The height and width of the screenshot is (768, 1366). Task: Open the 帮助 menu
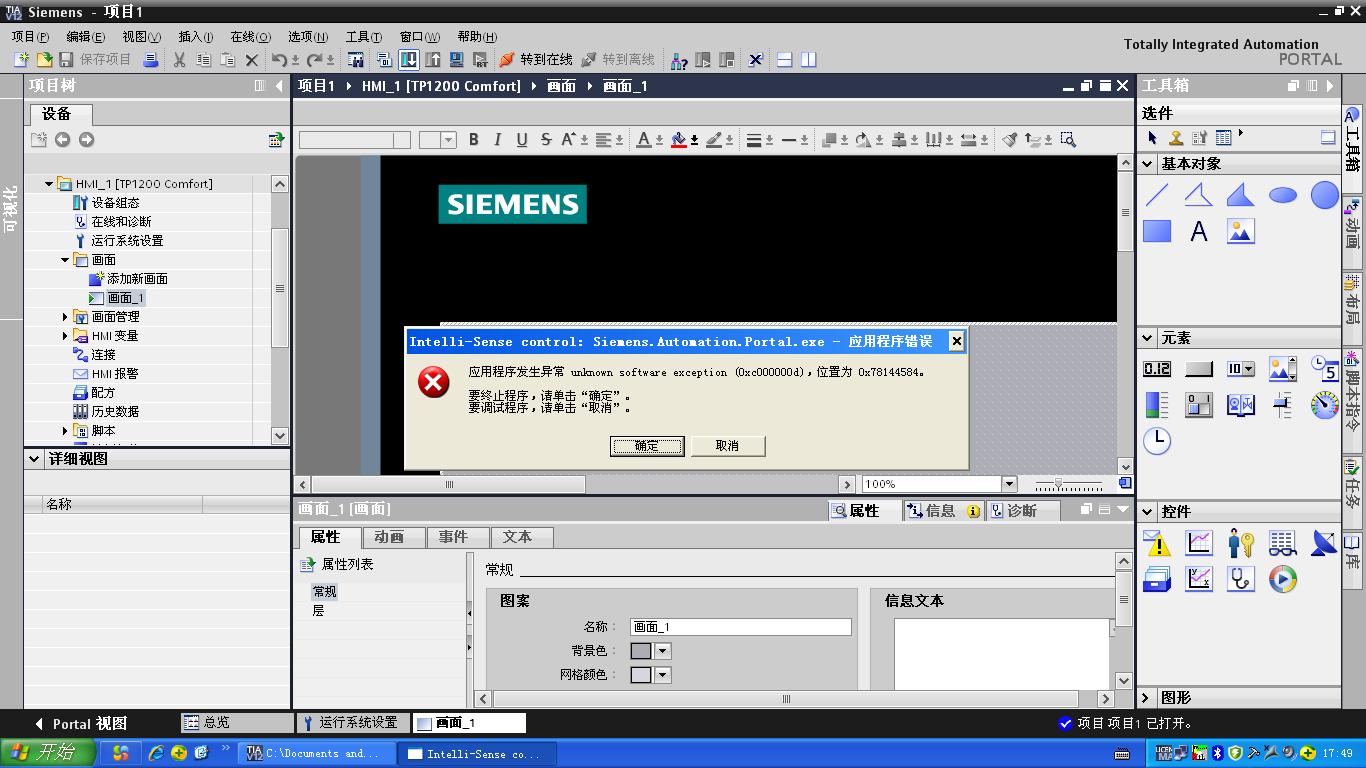click(x=477, y=36)
